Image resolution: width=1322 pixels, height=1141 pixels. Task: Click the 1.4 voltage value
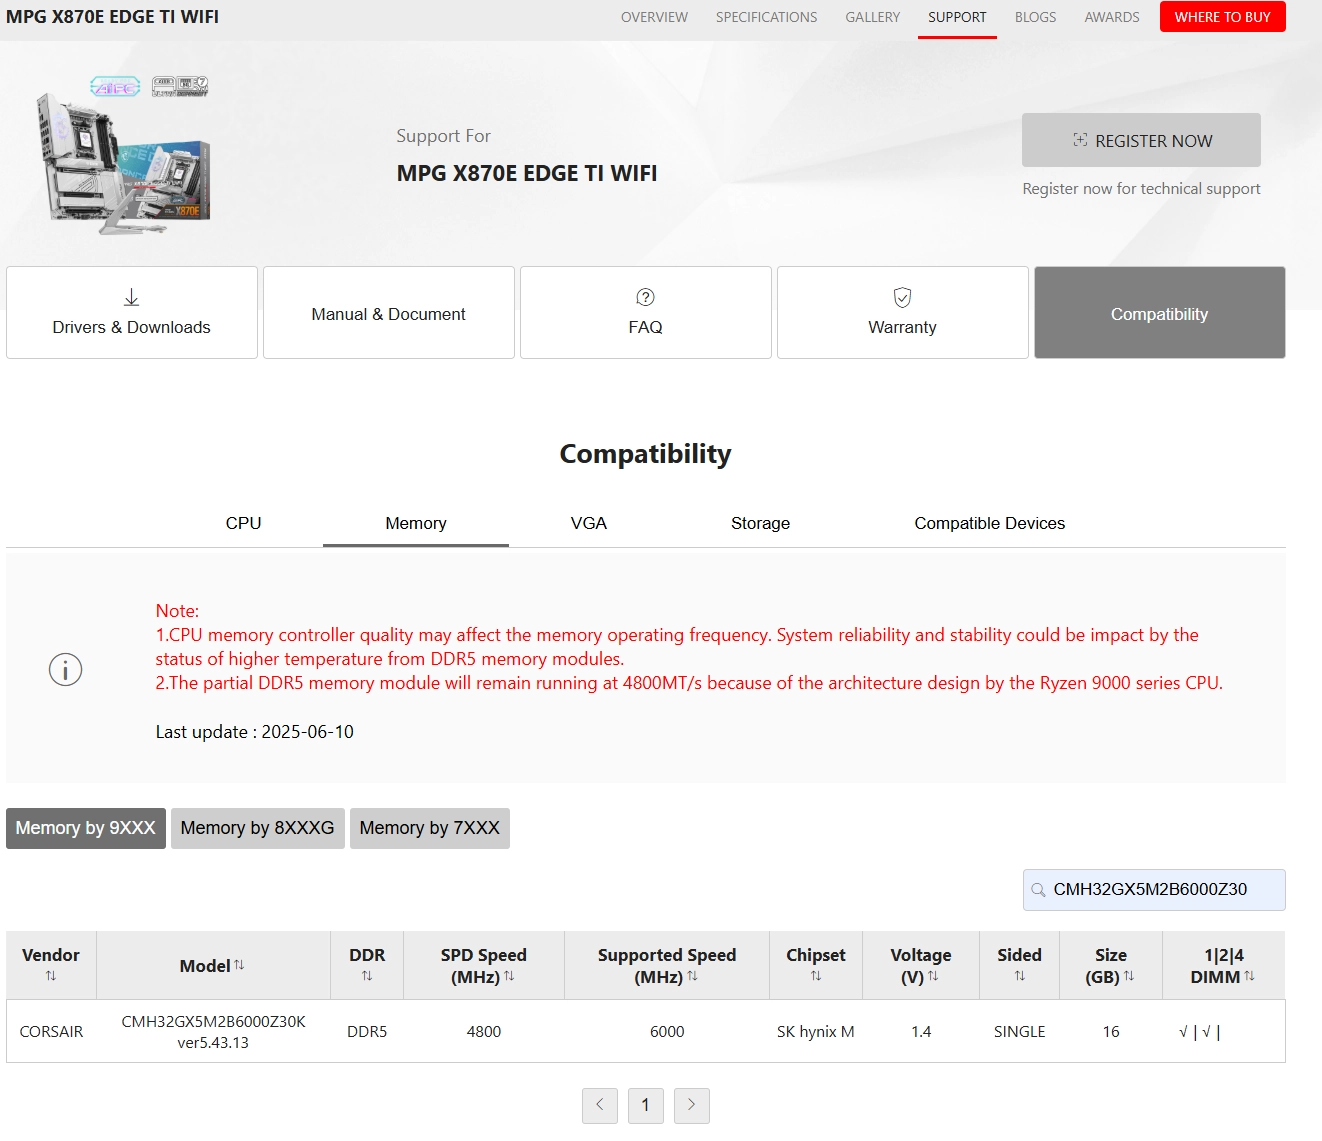(921, 1031)
